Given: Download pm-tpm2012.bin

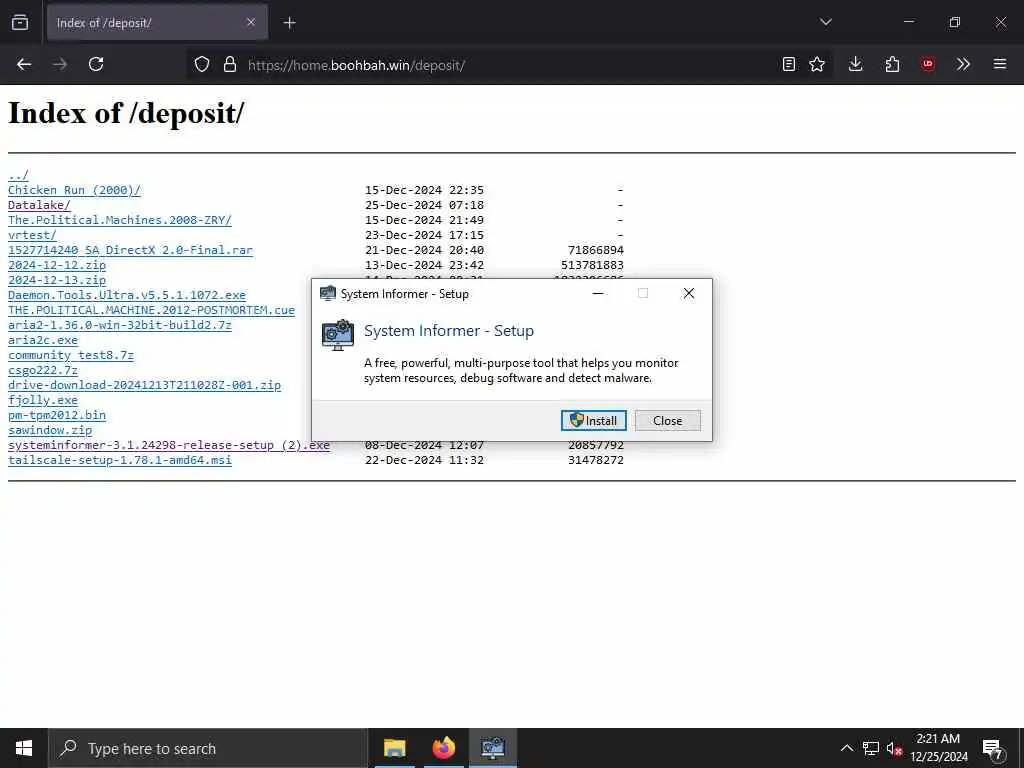Looking at the screenshot, I should (x=57, y=415).
